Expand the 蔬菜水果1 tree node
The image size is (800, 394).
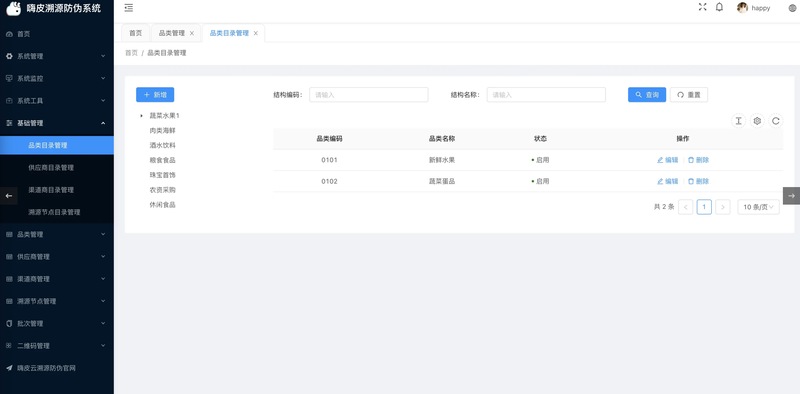[x=141, y=116]
